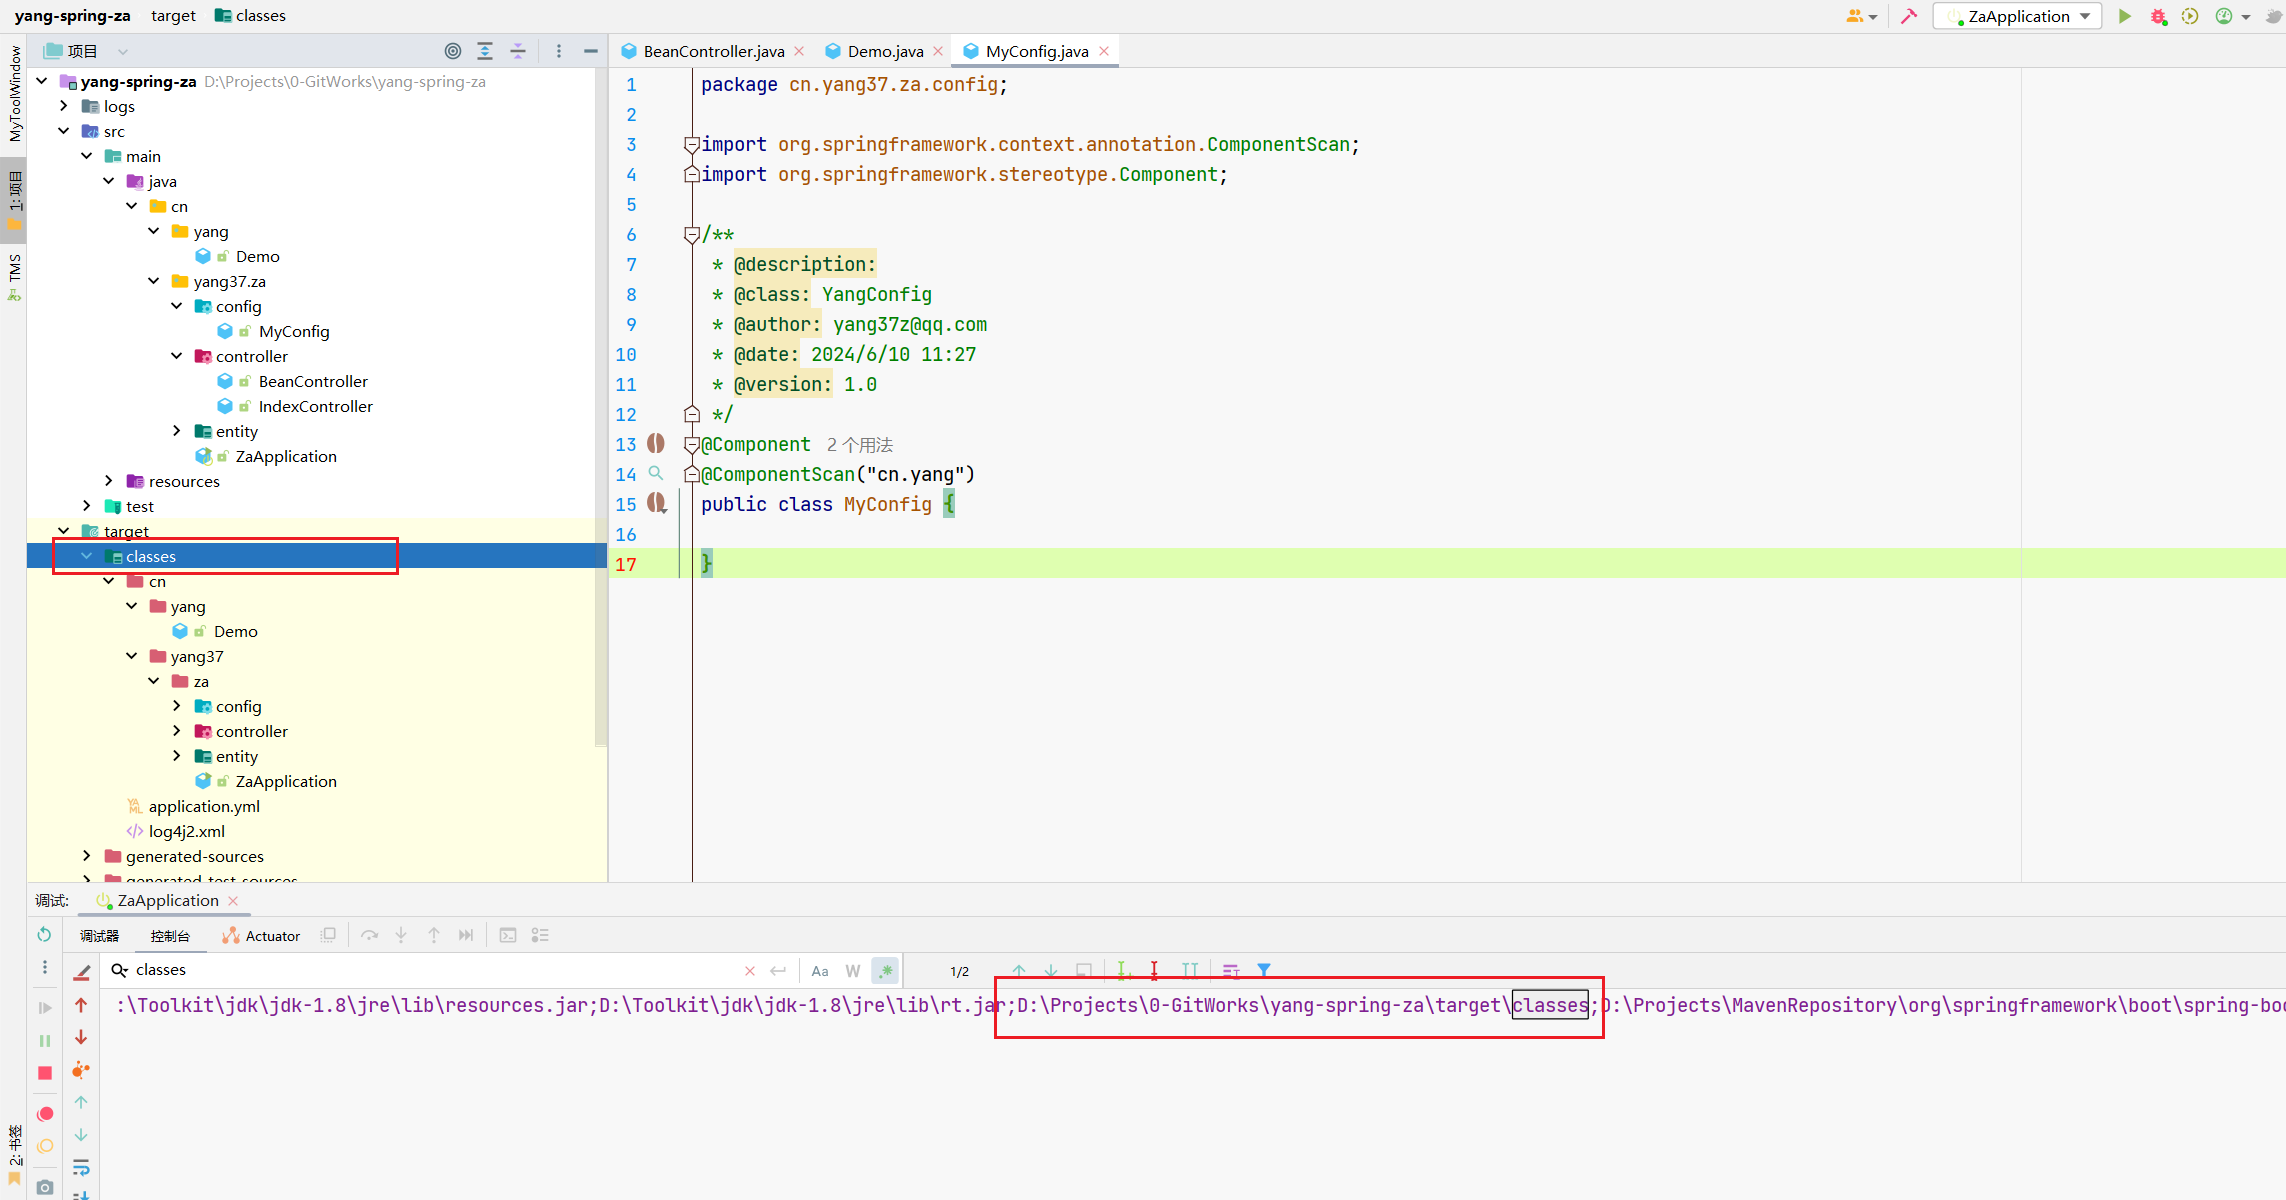2286x1200 pixels.
Task: Open the TMS side tool window
Action: click(14, 277)
